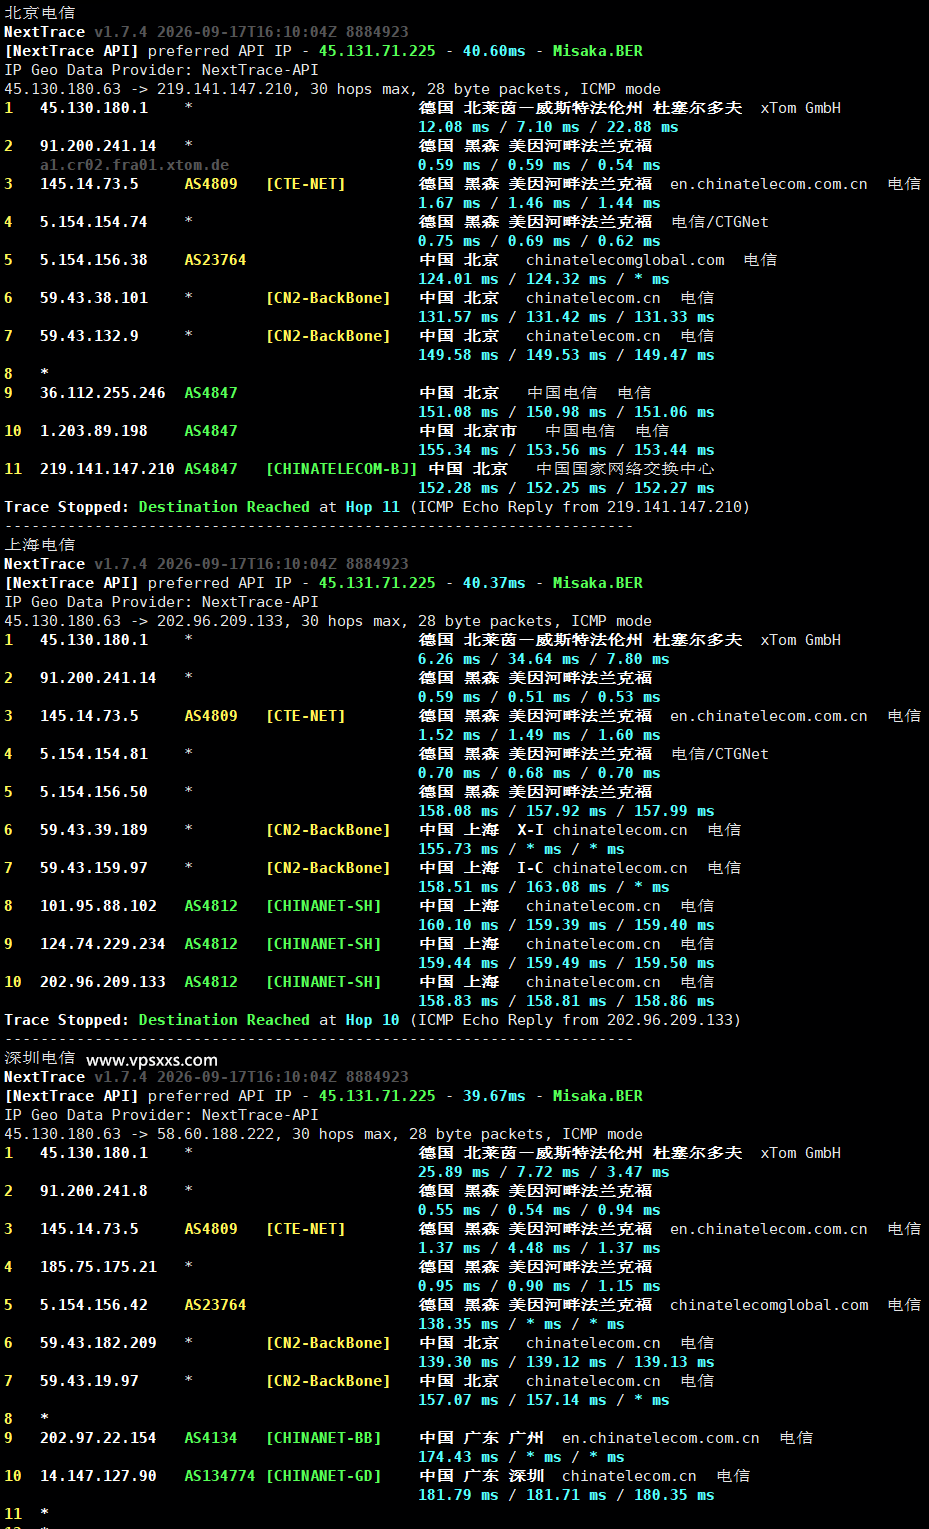Click the 39.67ms API latency value
The height and width of the screenshot is (1529, 929).
494,1096
